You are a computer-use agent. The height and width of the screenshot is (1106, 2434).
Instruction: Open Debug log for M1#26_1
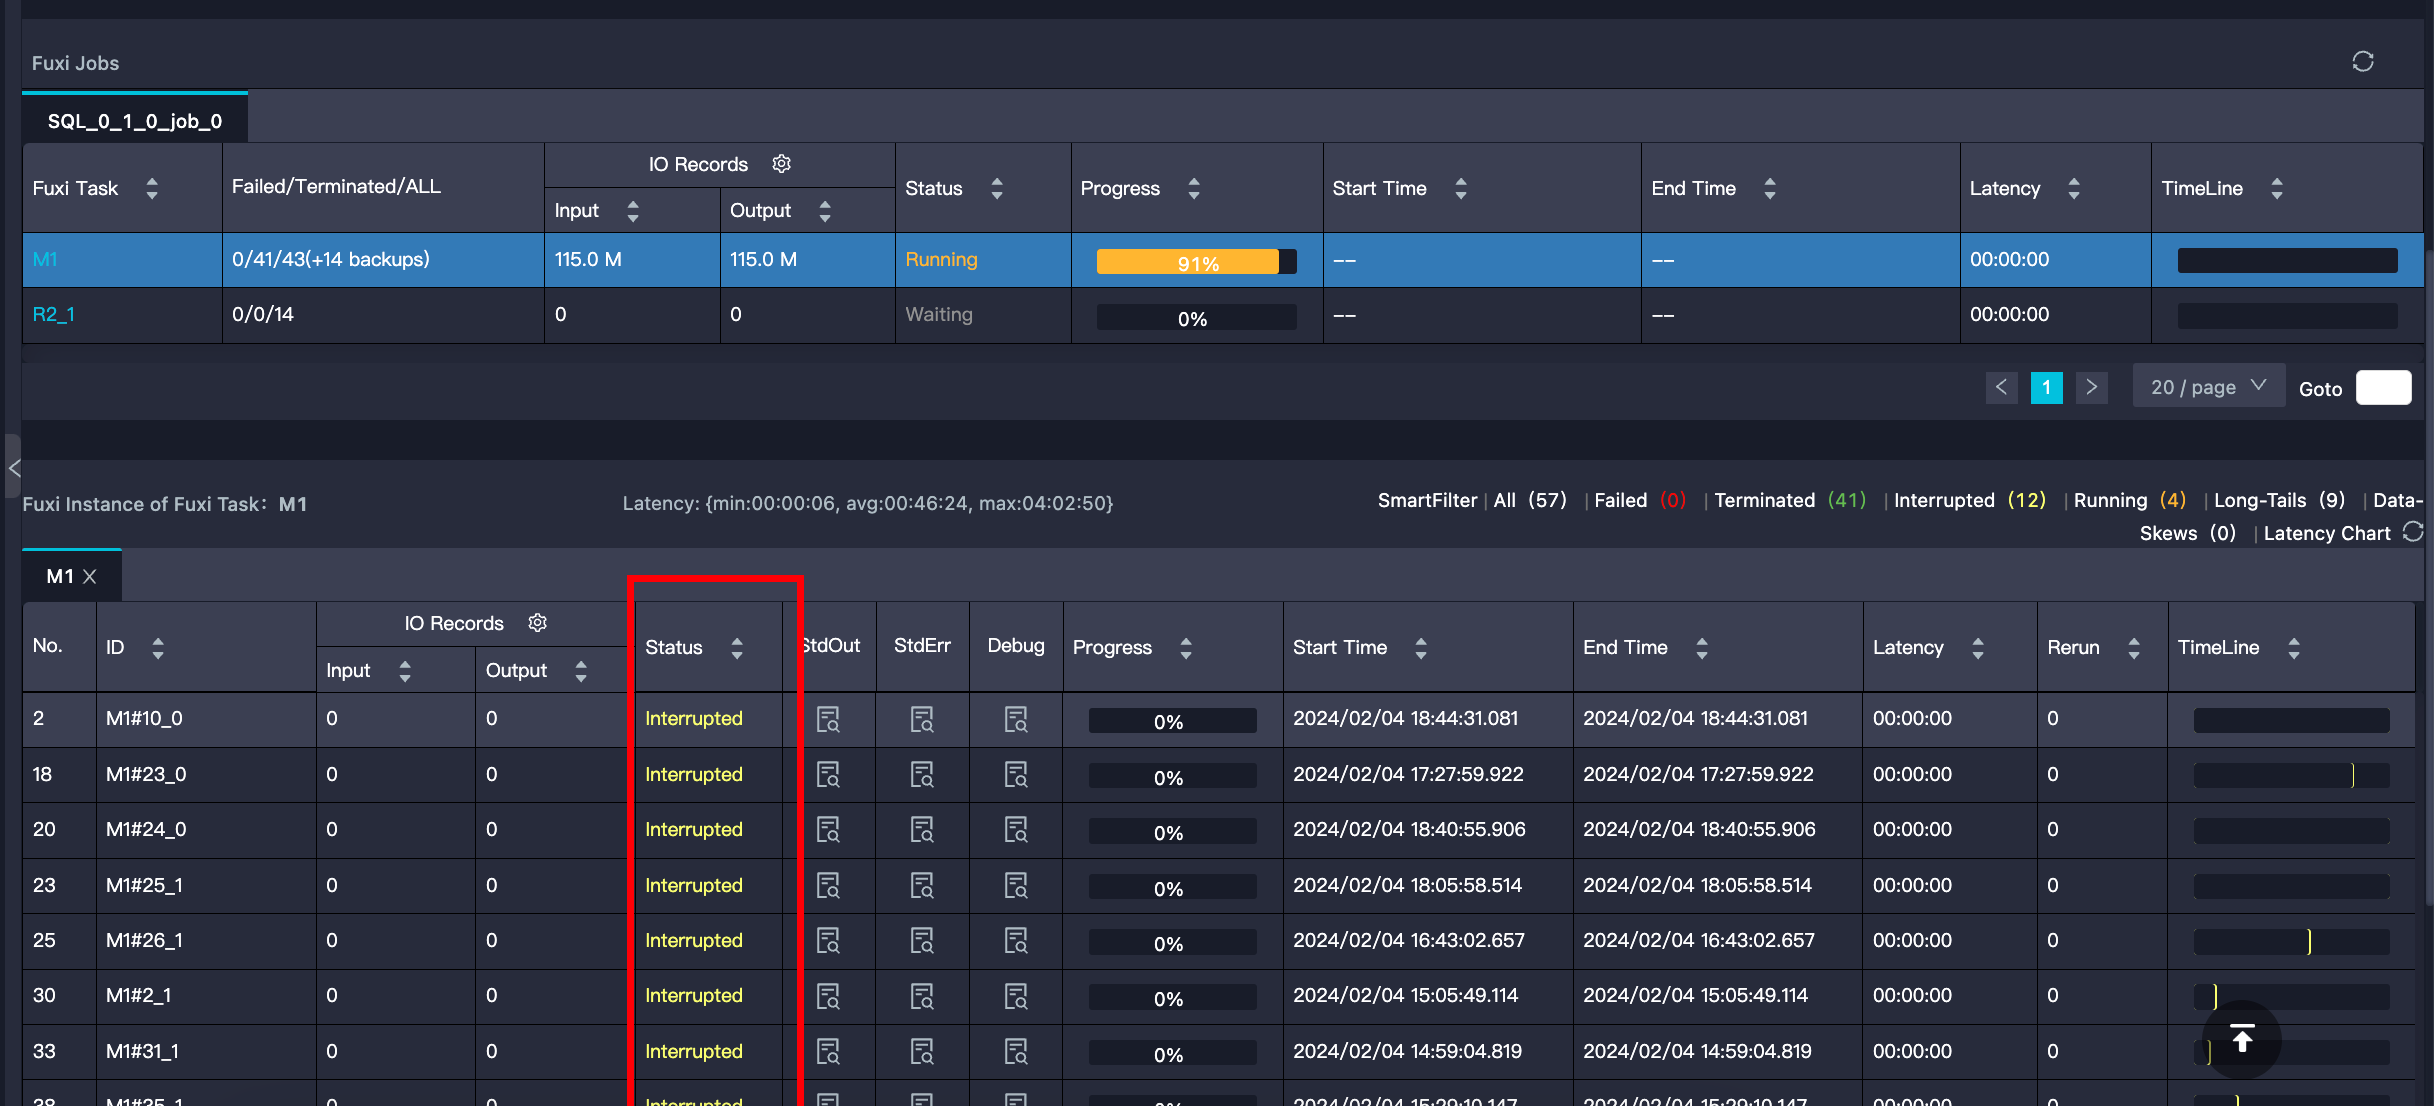pyautogui.click(x=1016, y=940)
